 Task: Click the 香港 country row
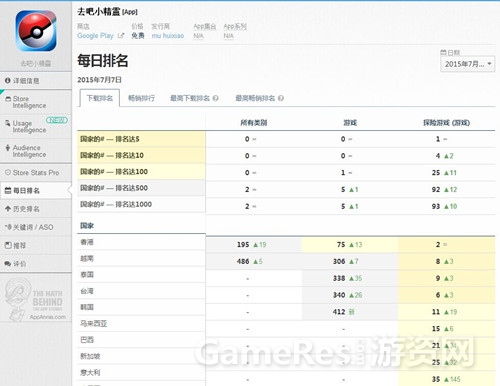pos(141,242)
